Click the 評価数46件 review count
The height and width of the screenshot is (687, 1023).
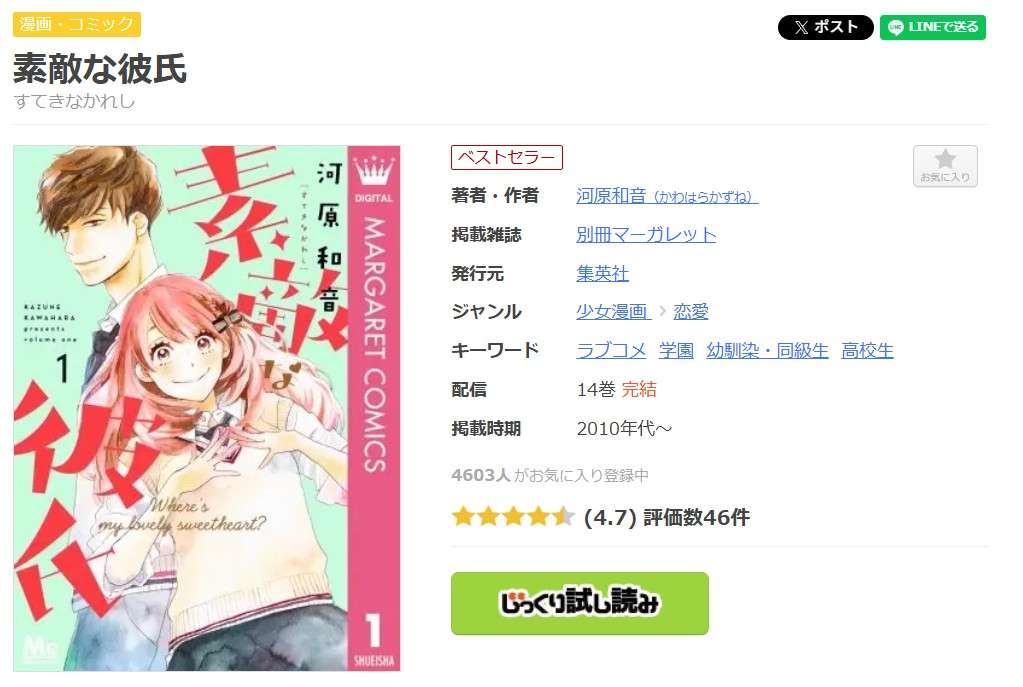click(696, 517)
